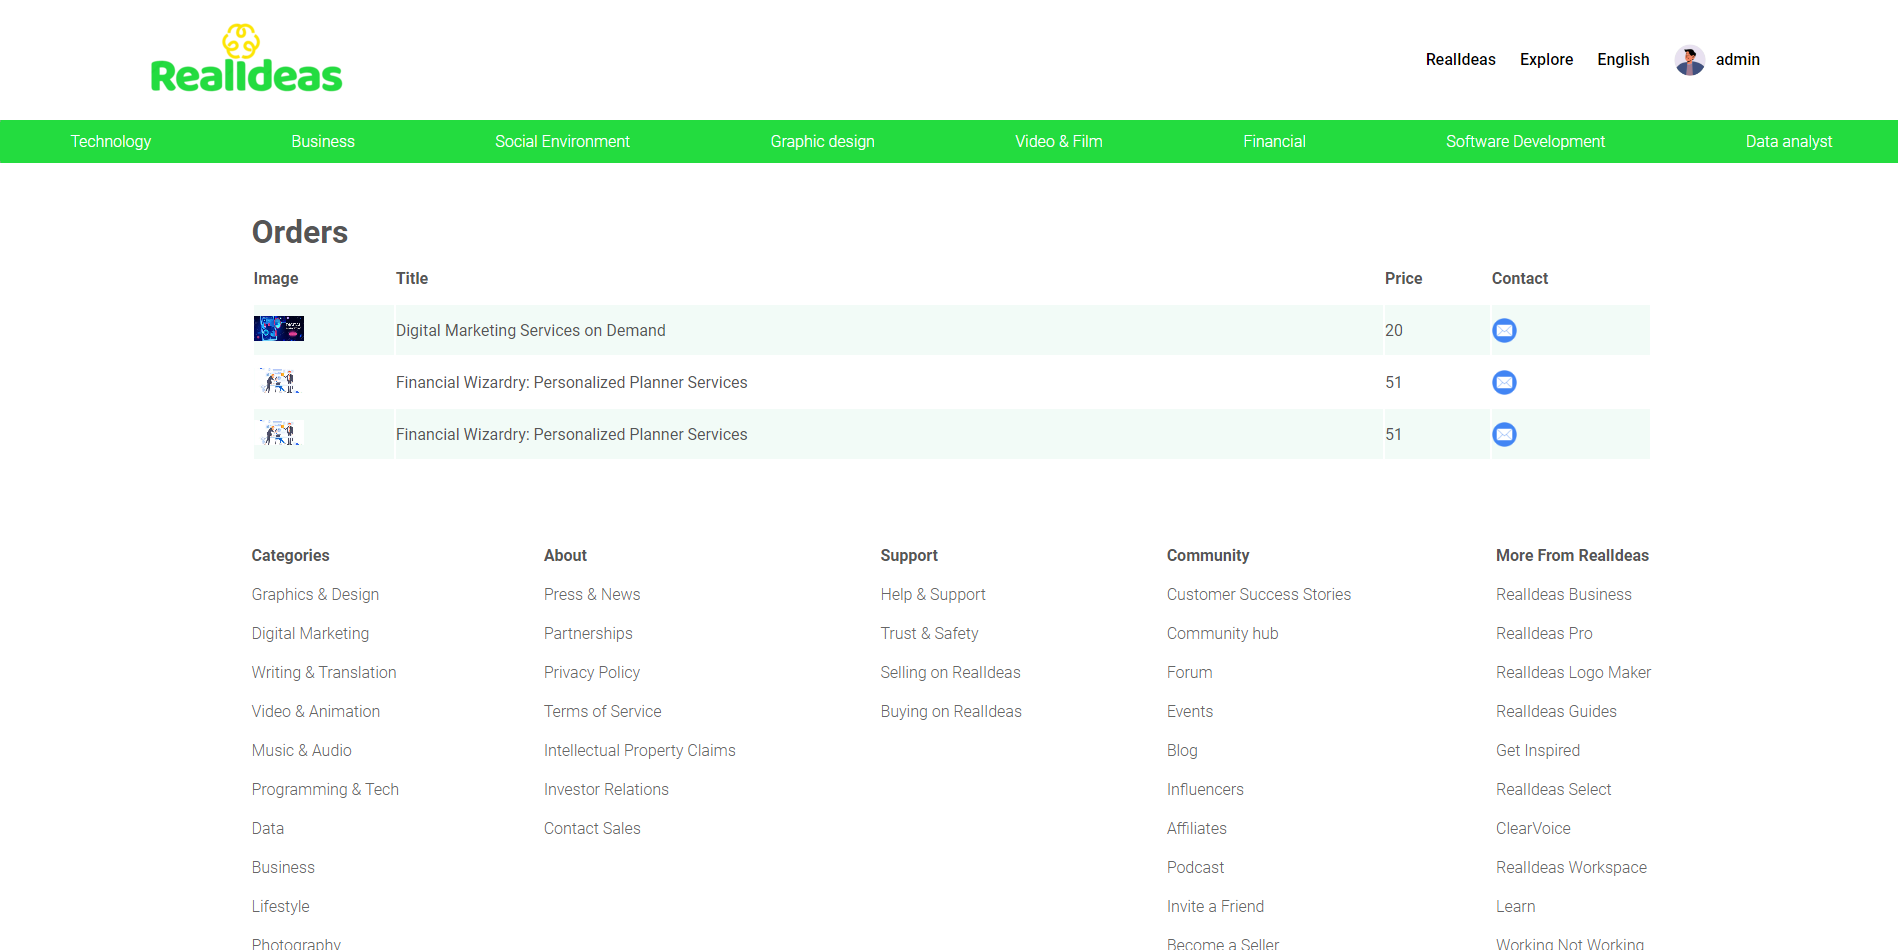Open Explore in the header

pos(1546,60)
